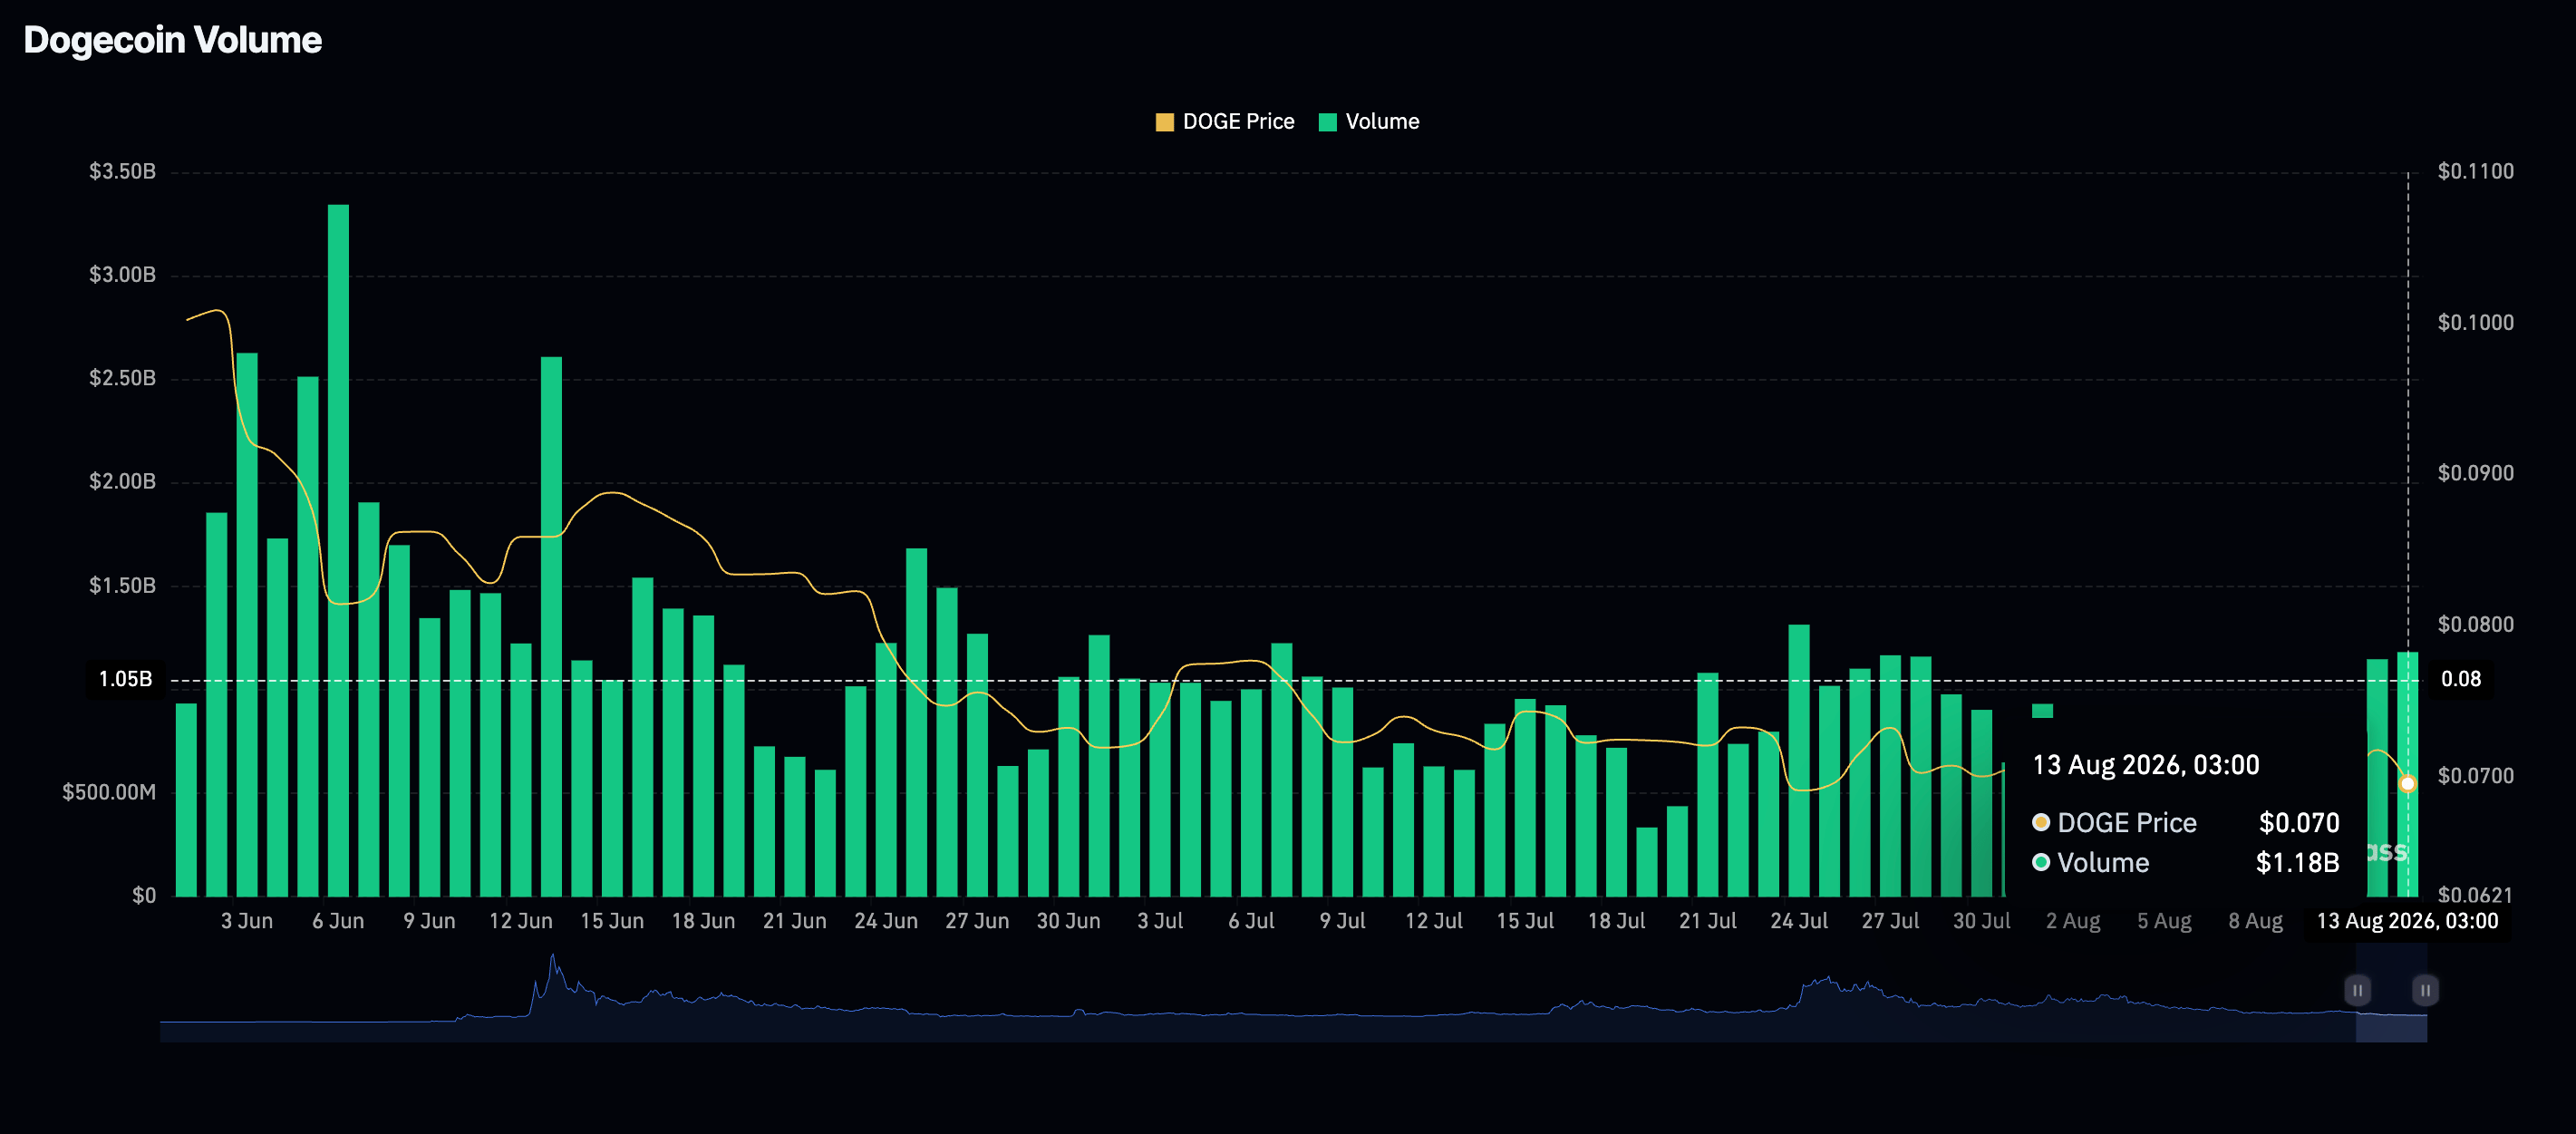Click the 27 Jul date label

pos(1890,921)
